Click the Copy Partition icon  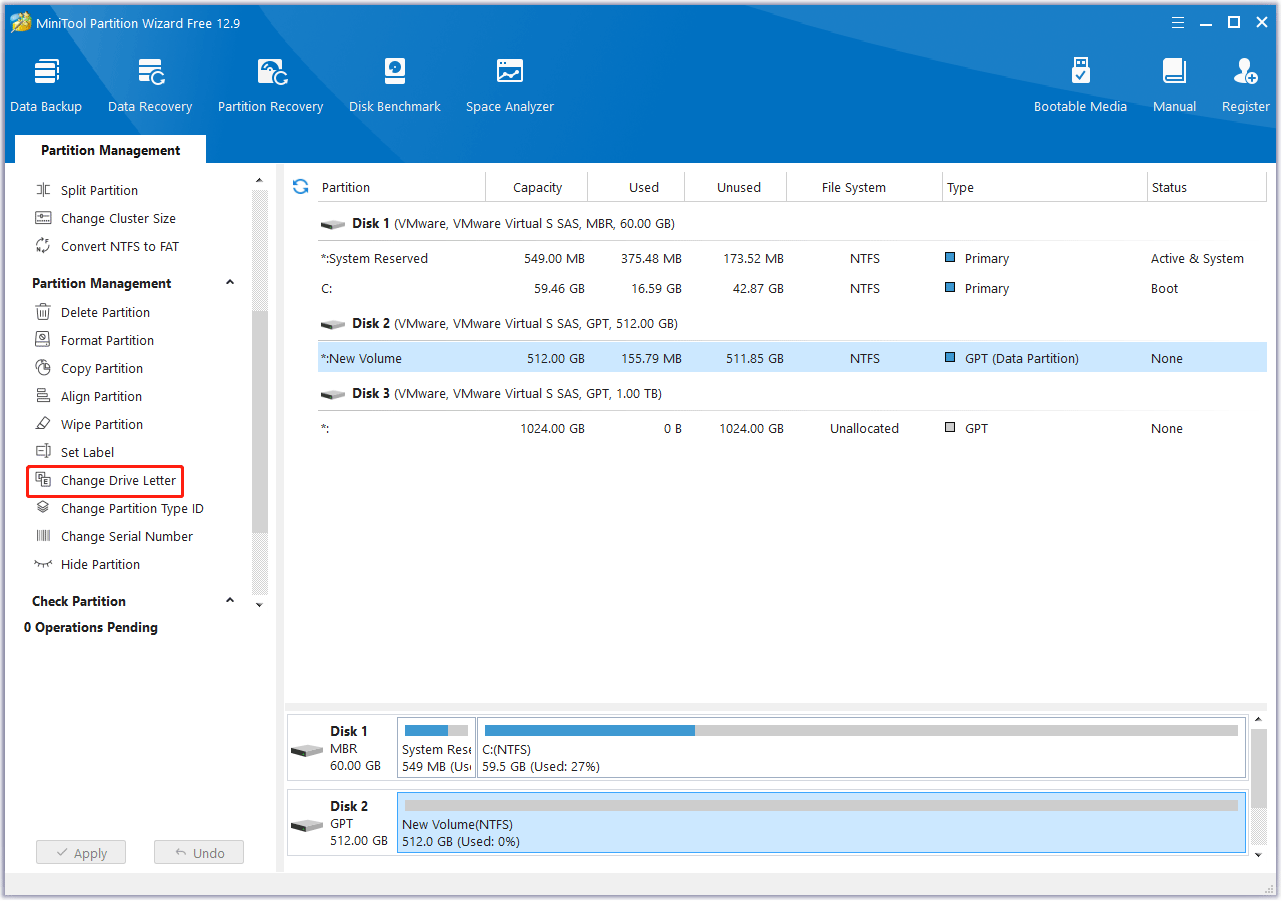[x=43, y=368]
